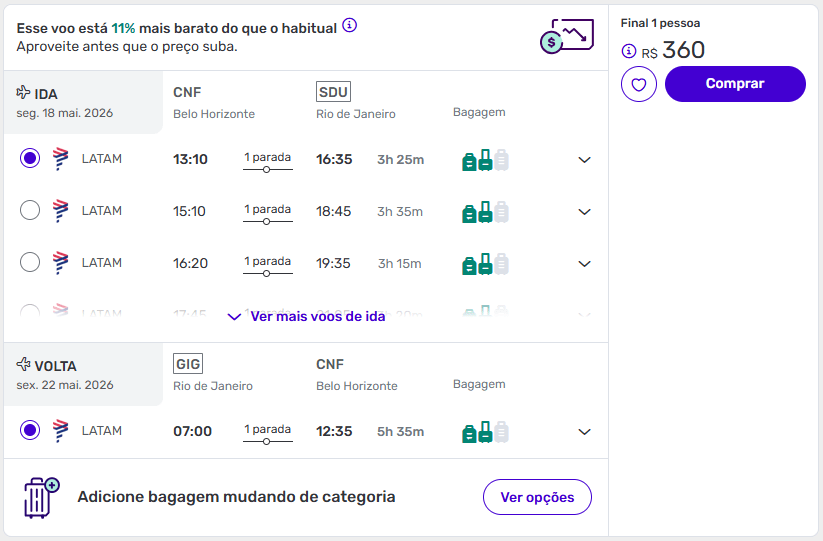
Task: Click baggage icons for 15:10 flight
Action: click(485, 212)
